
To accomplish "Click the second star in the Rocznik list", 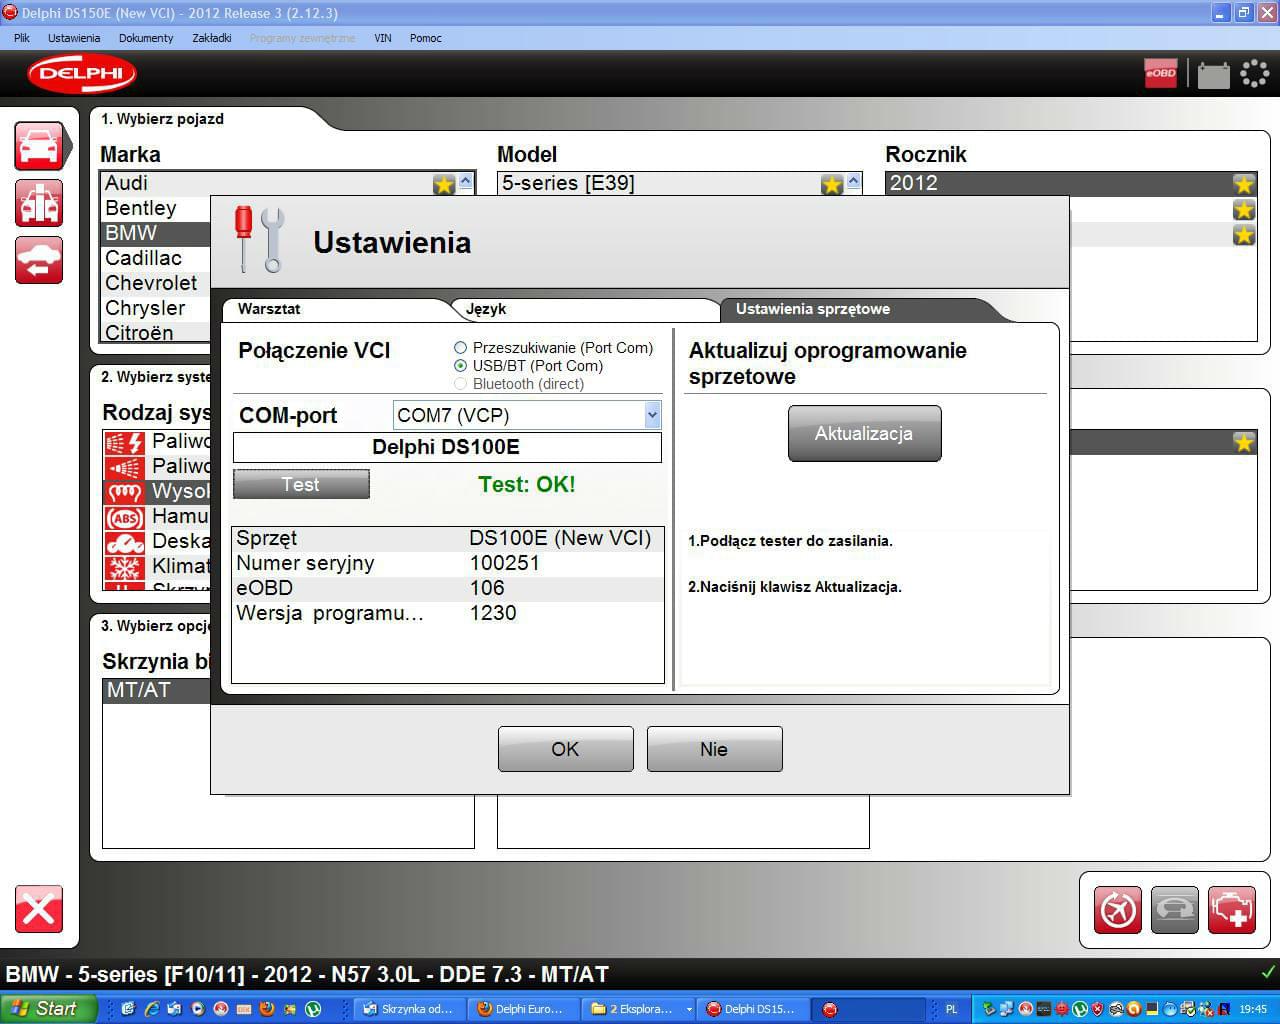I will pyautogui.click(x=1244, y=210).
